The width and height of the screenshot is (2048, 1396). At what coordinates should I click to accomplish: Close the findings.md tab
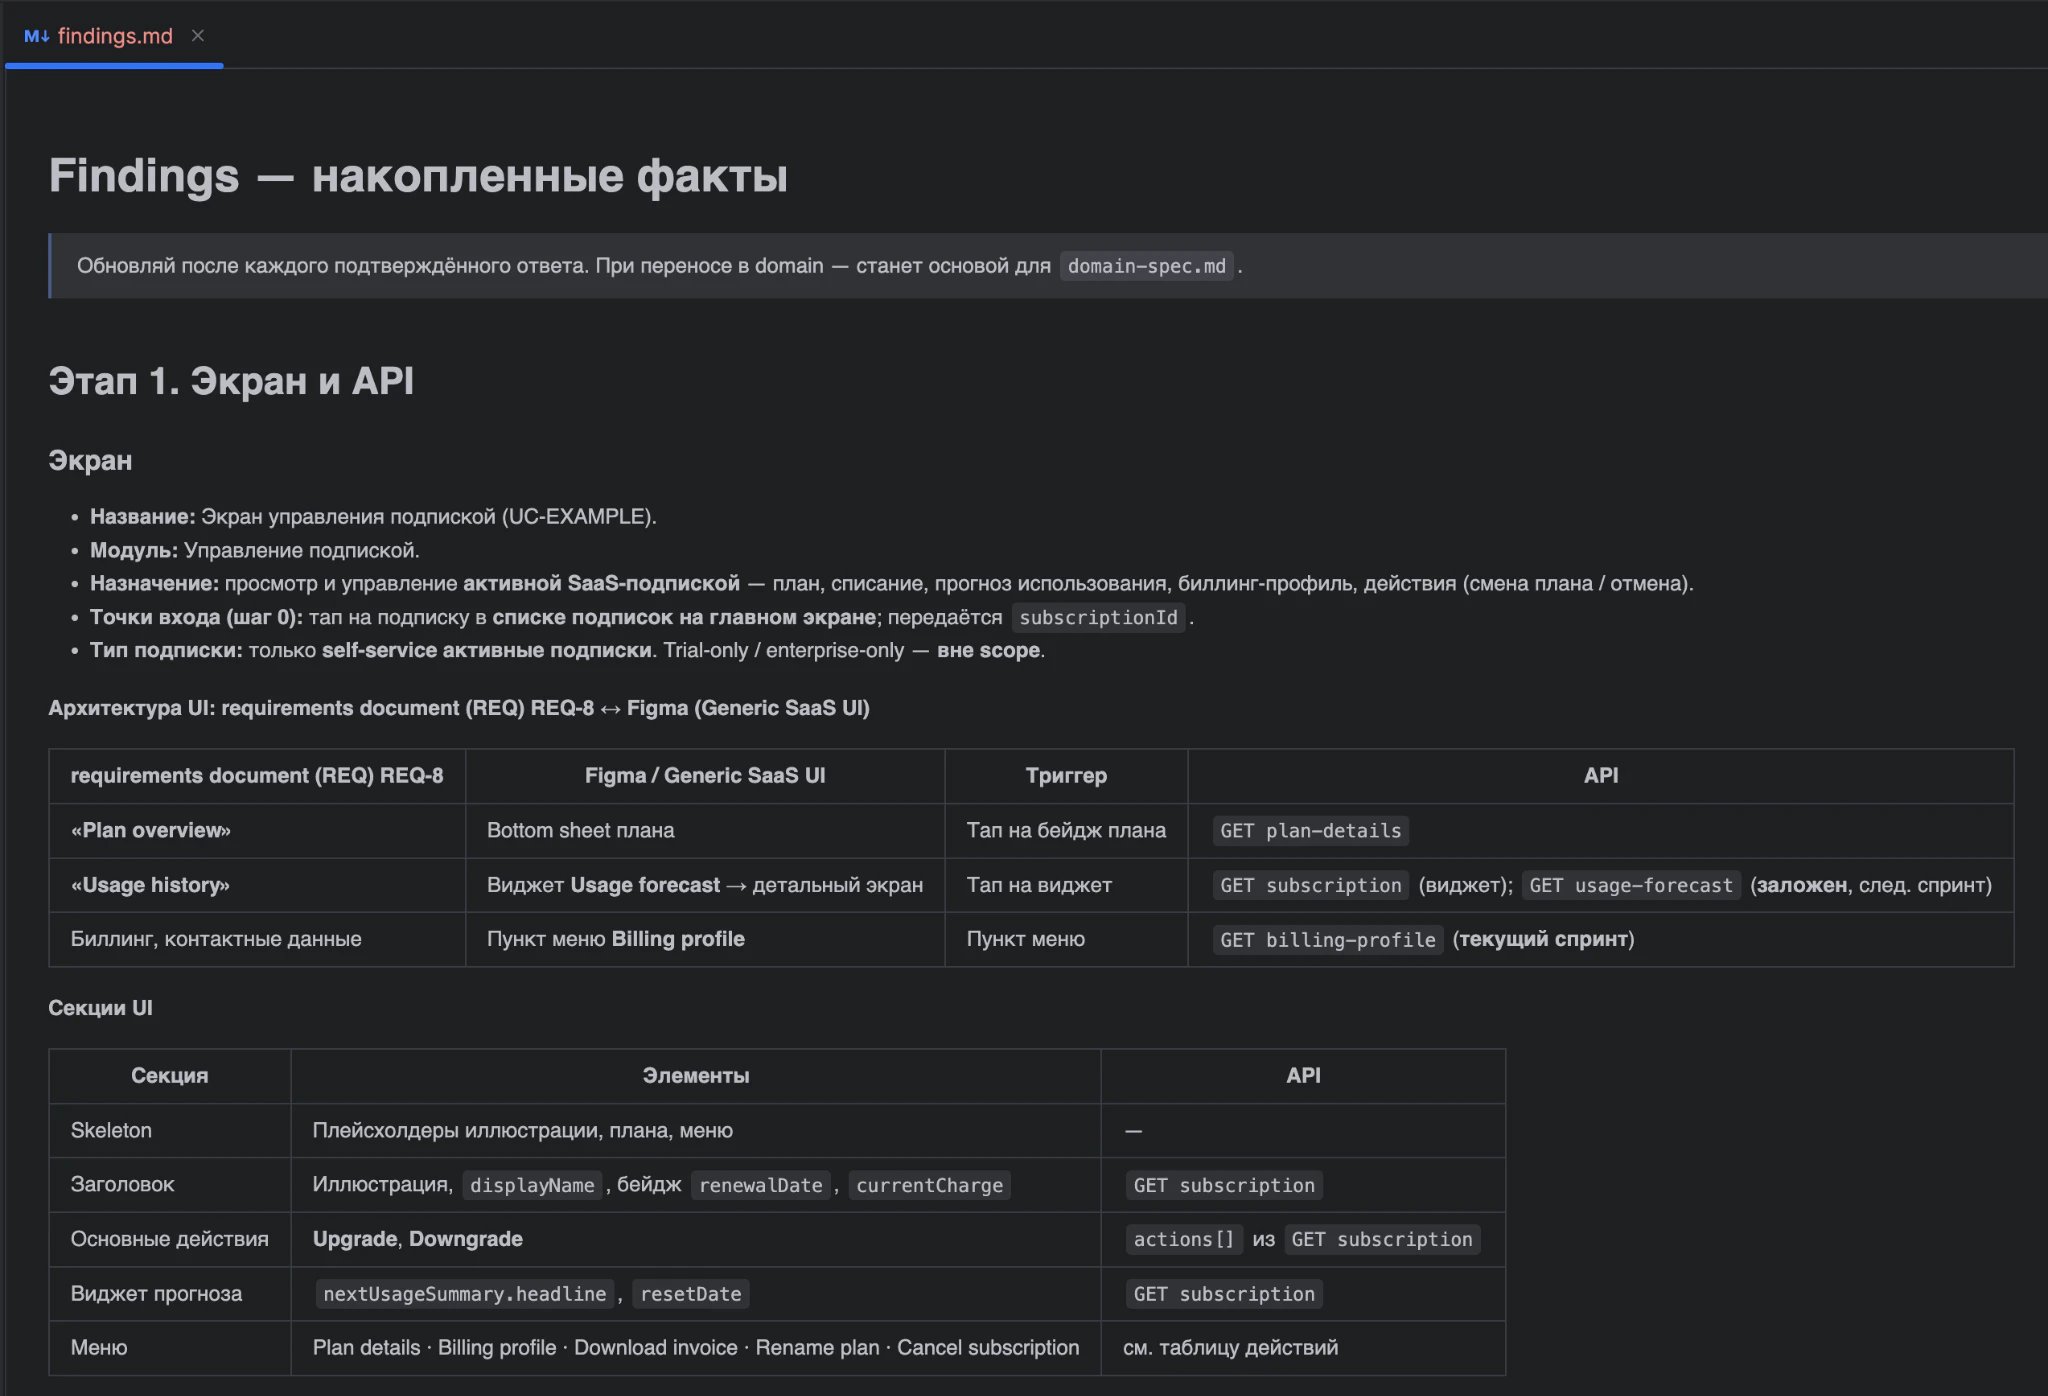tap(198, 36)
